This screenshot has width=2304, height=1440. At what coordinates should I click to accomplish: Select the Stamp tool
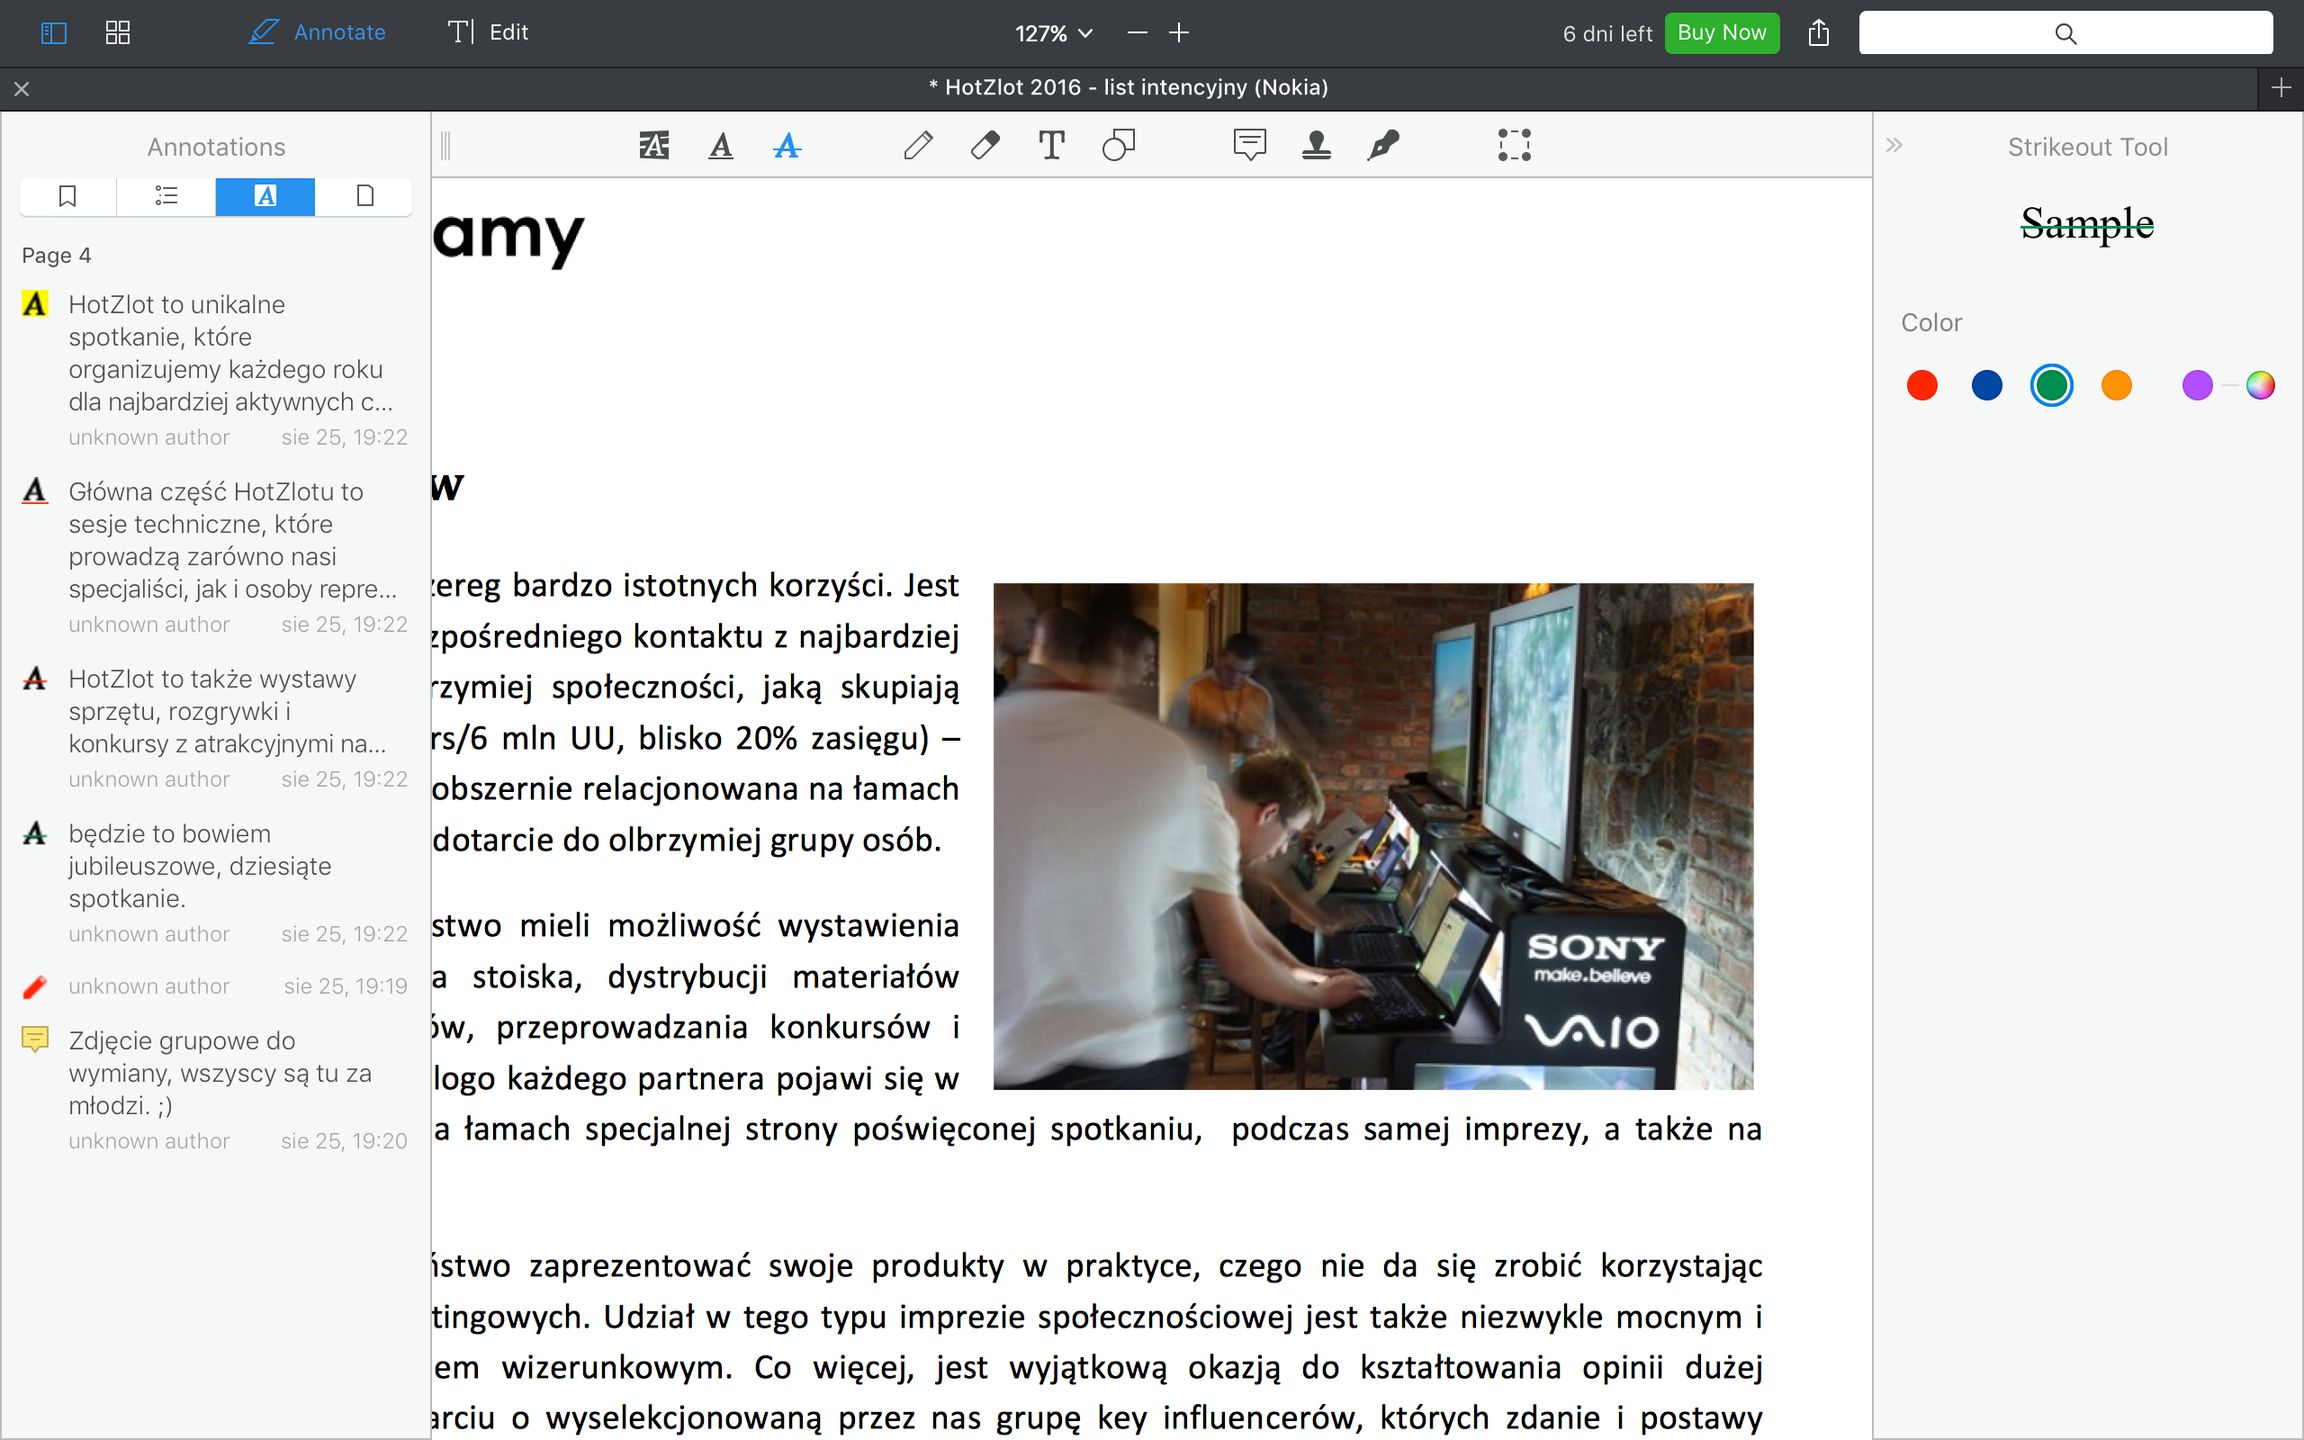click(x=1316, y=146)
